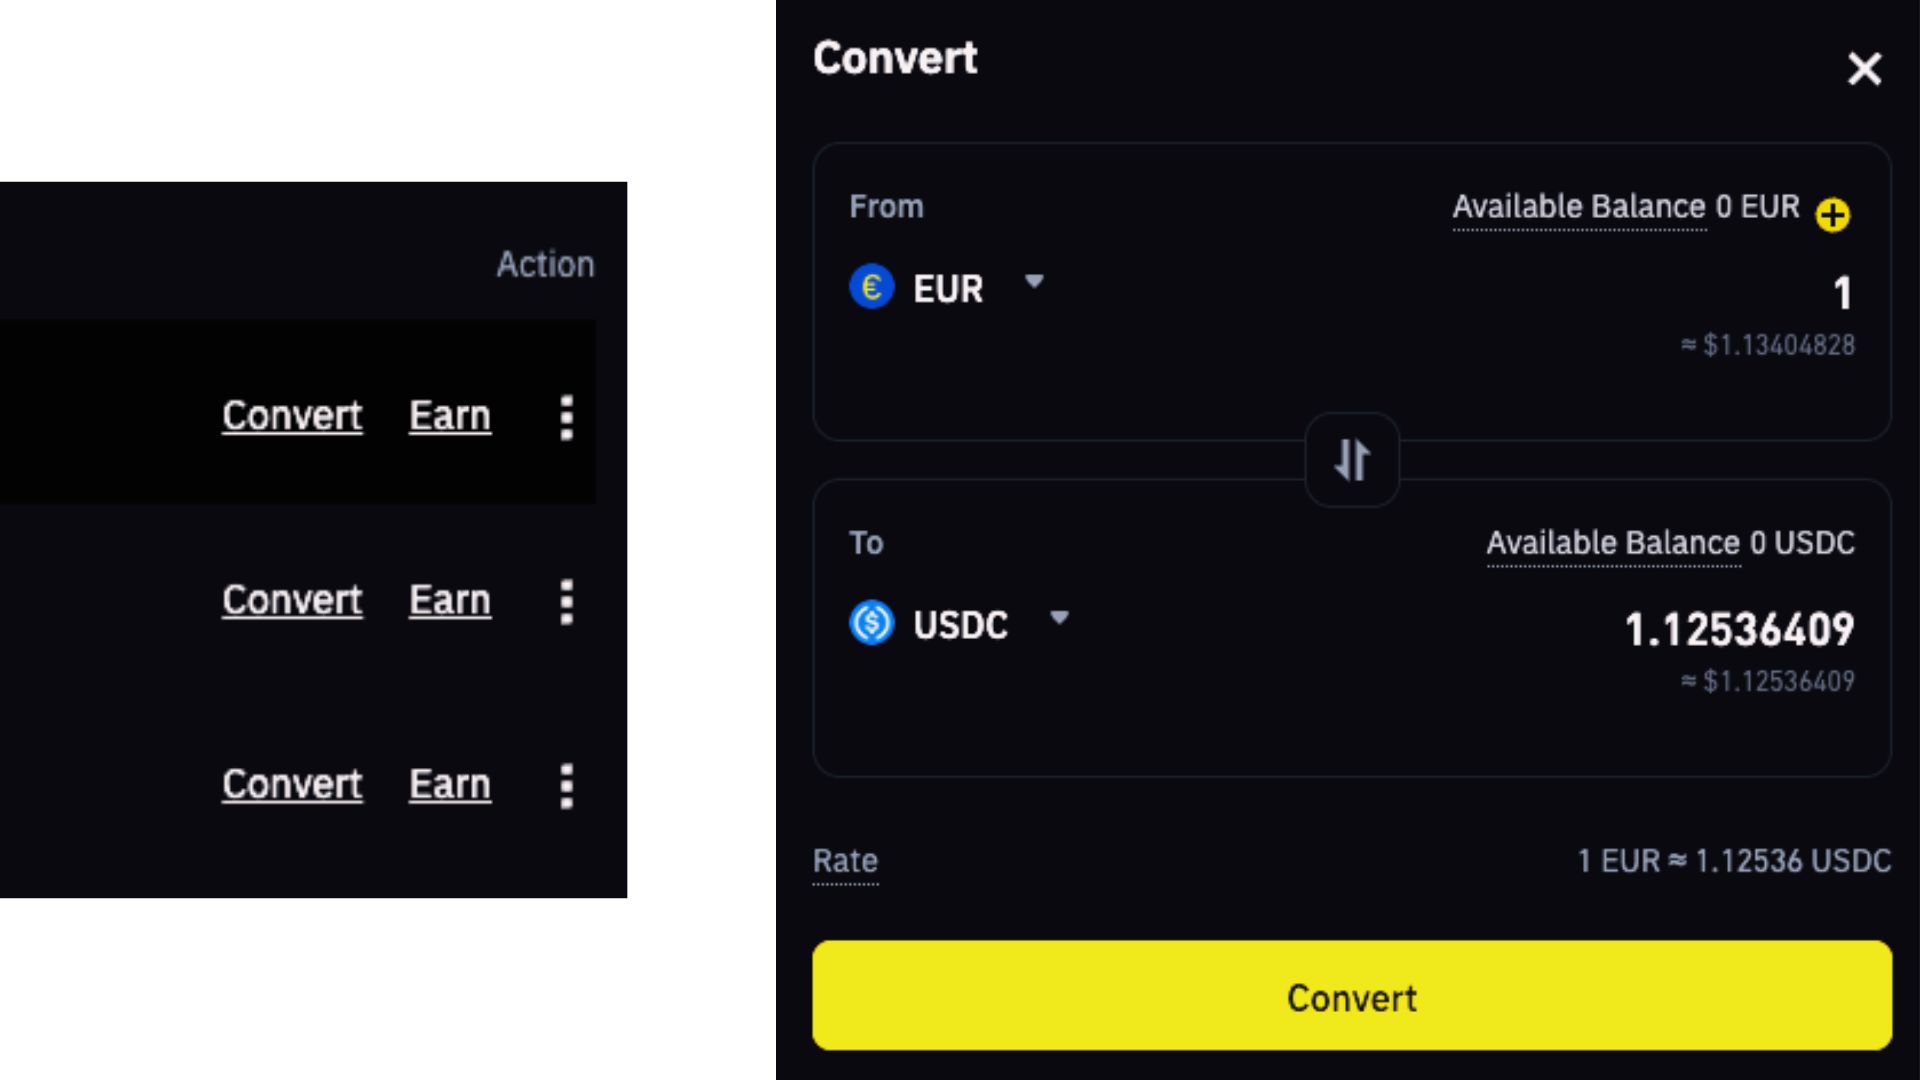Click the swap currencies arrows icon
The width and height of the screenshot is (1920, 1080).
pyautogui.click(x=1352, y=460)
